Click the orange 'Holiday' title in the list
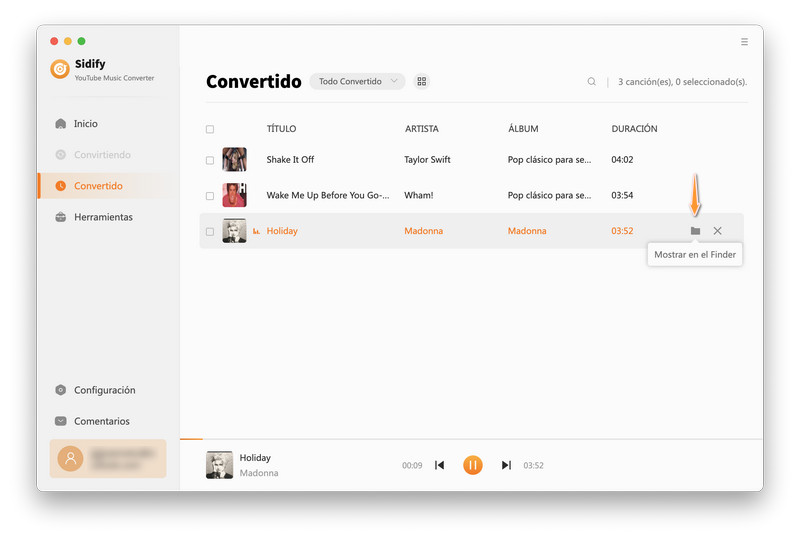 [x=282, y=231]
